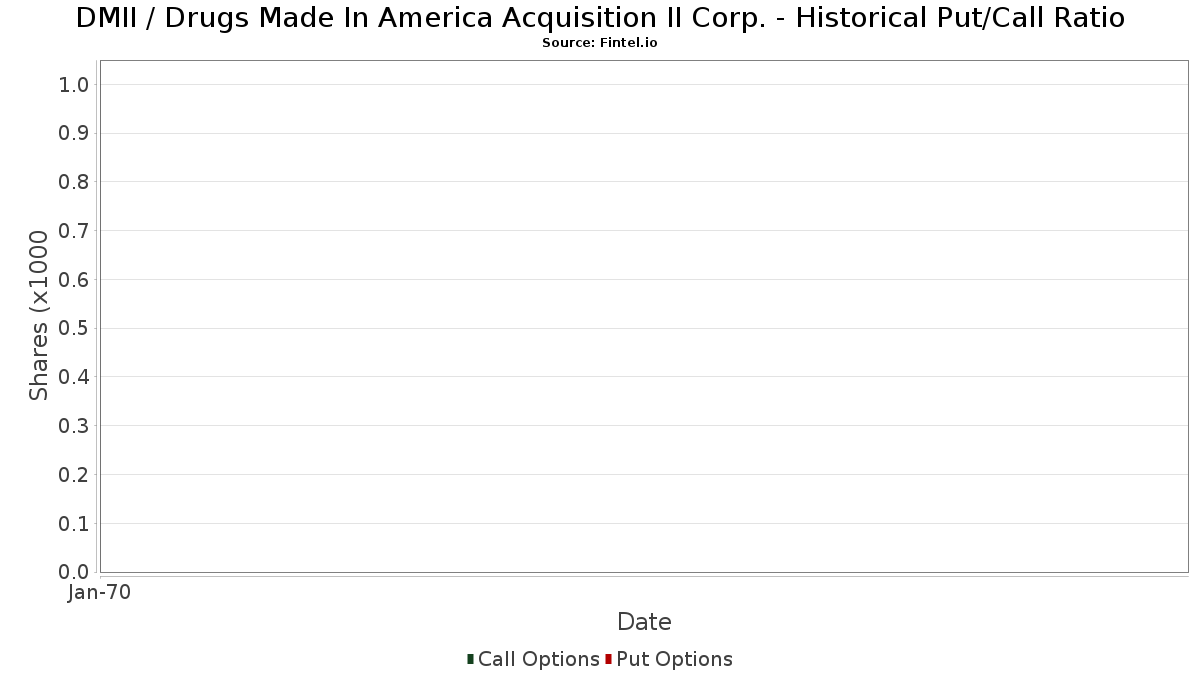Select the 0.9 y-axis tick label
The width and height of the screenshot is (1200, 675).
tap(74, 133)
